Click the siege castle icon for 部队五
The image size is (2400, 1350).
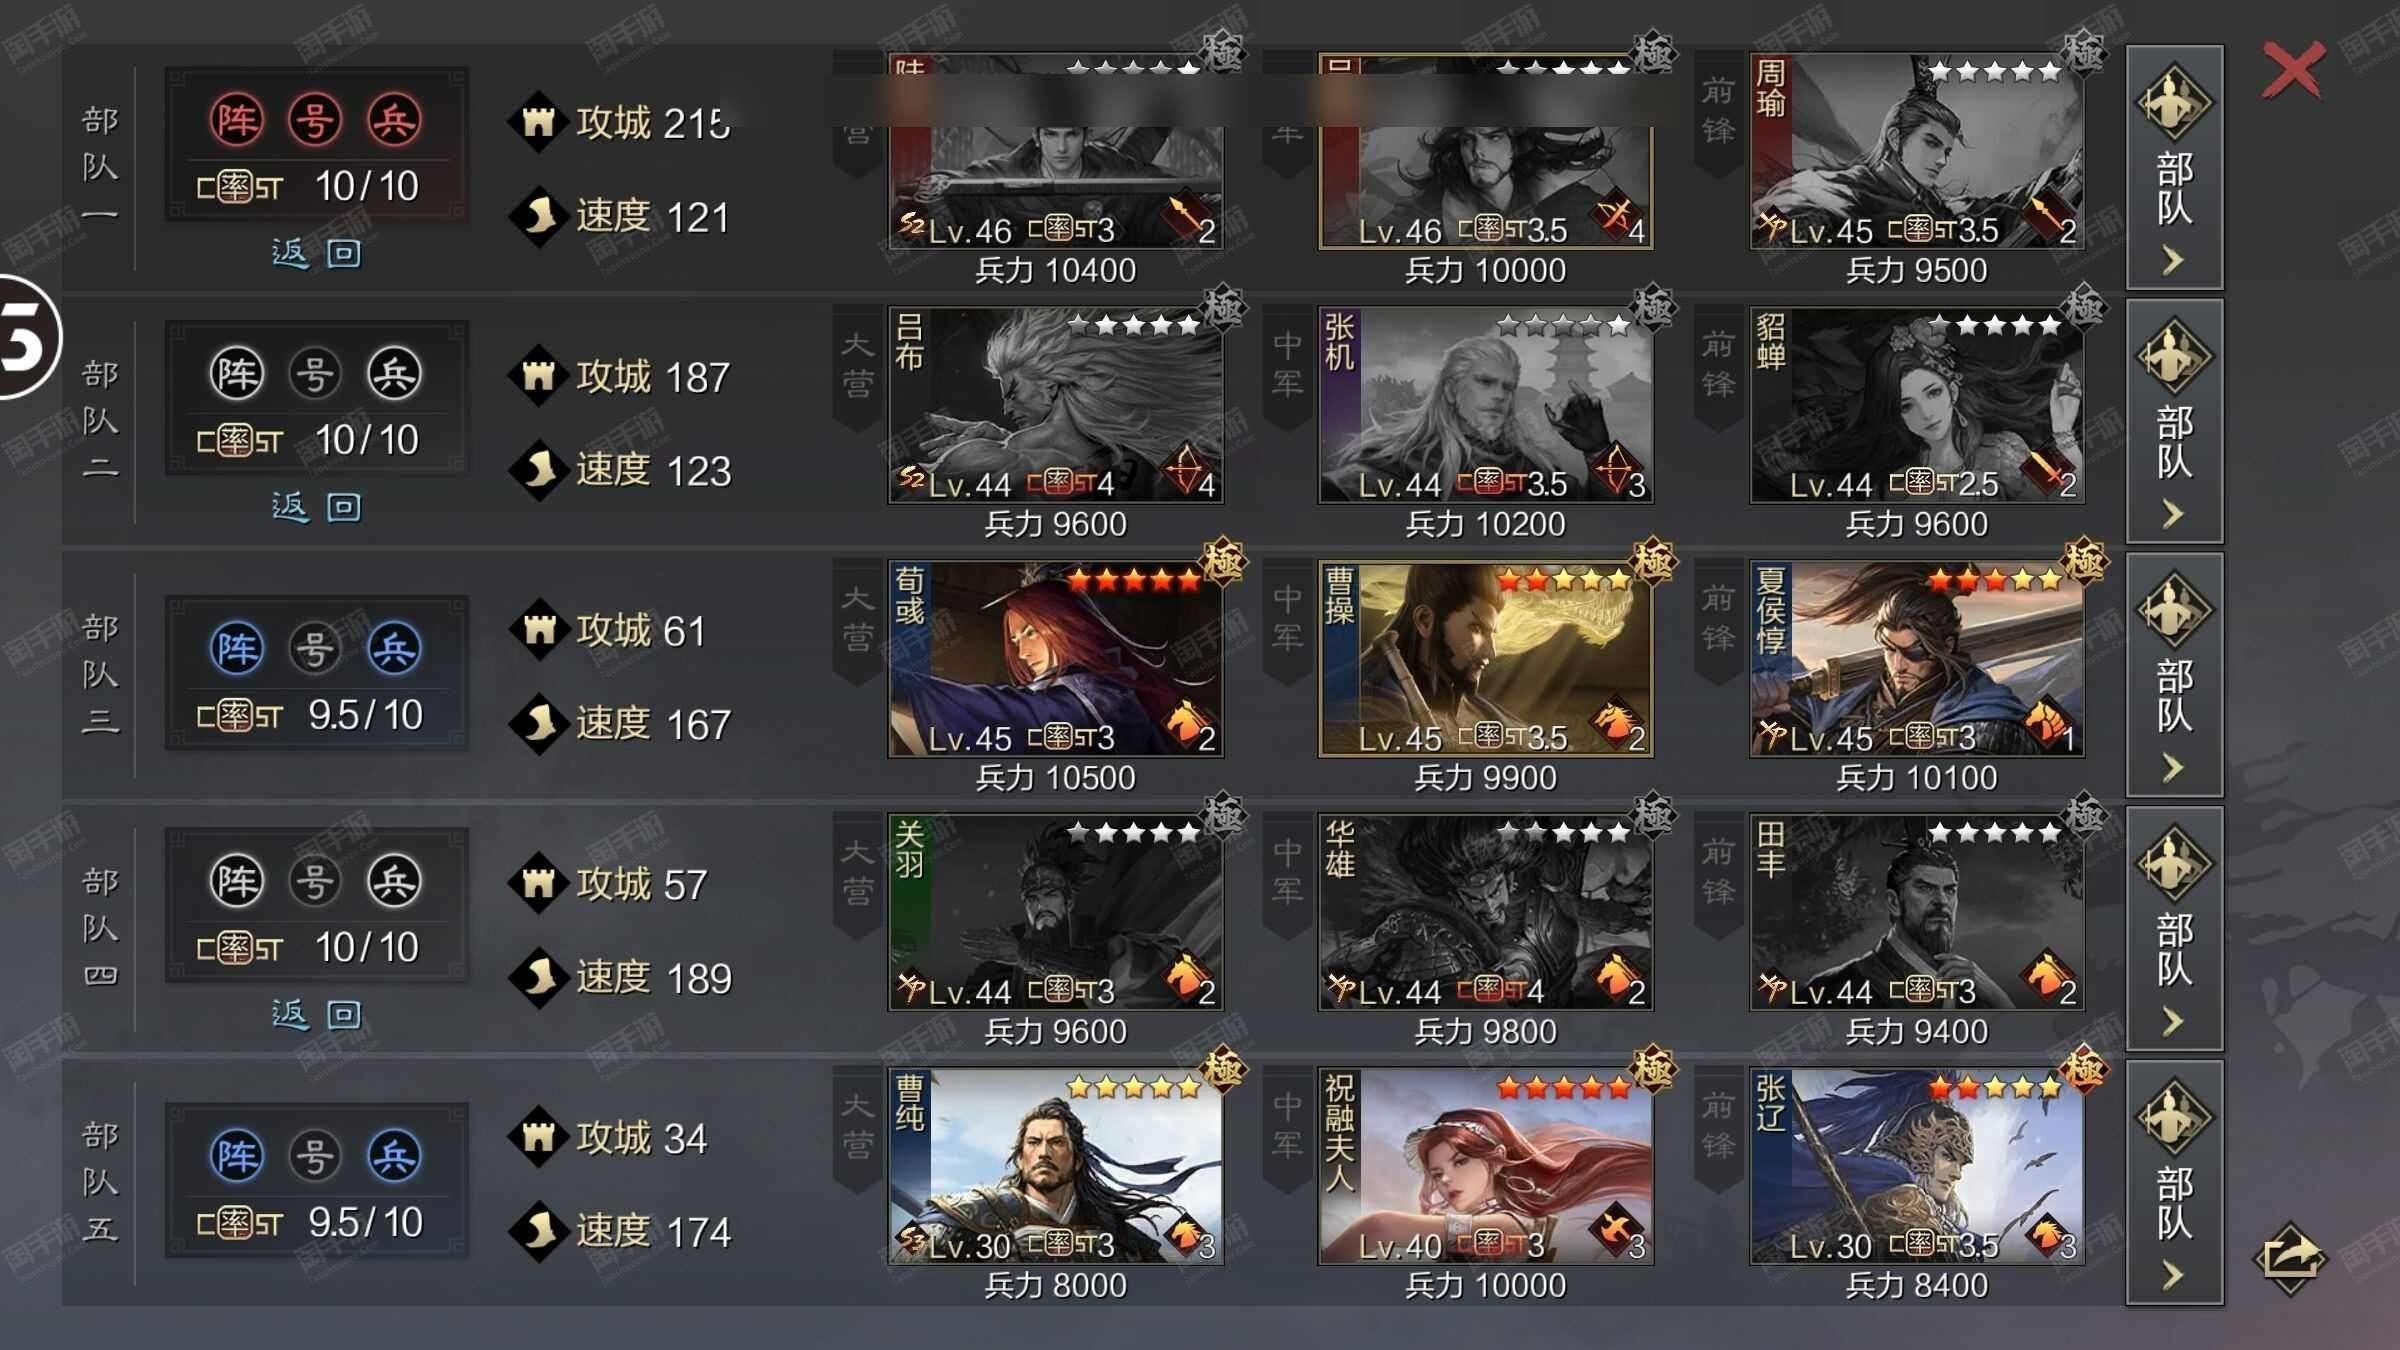click(x=539, y=1137)
